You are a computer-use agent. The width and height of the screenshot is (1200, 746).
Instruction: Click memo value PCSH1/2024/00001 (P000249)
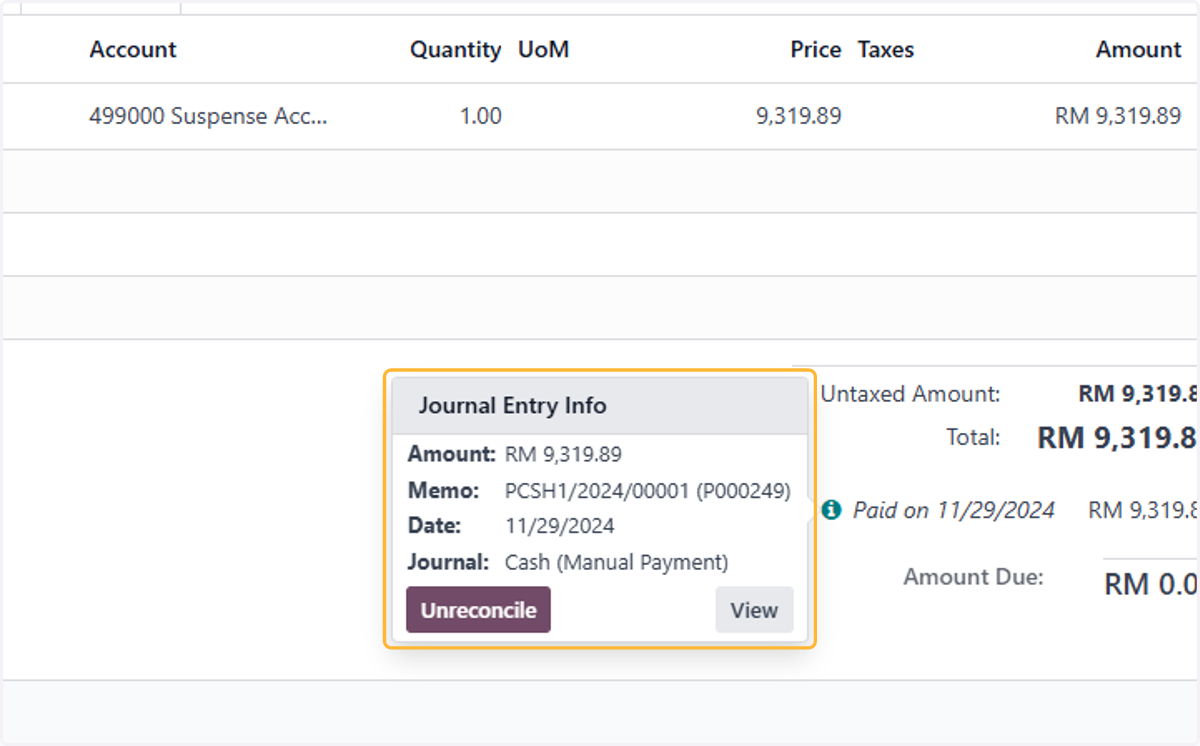tap(648, 491)
